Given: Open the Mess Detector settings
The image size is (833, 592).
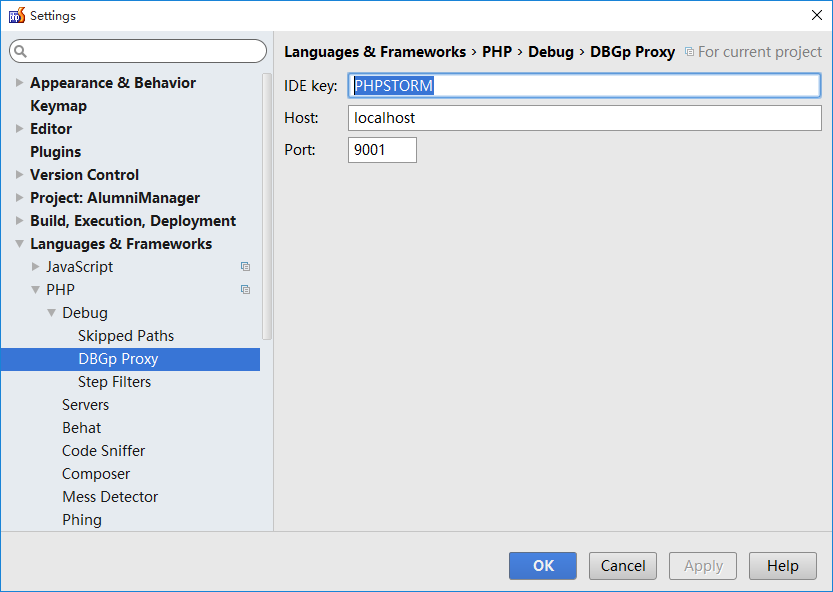Looking at the screenshot, I should 110,496.
